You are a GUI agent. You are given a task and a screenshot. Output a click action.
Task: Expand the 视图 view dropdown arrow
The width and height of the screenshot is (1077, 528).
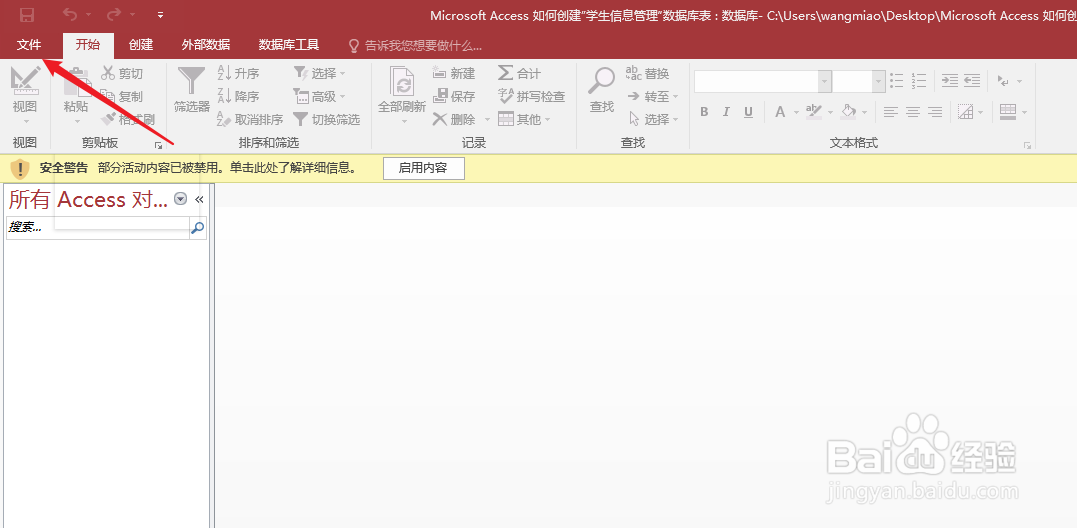tap(25, 121)
